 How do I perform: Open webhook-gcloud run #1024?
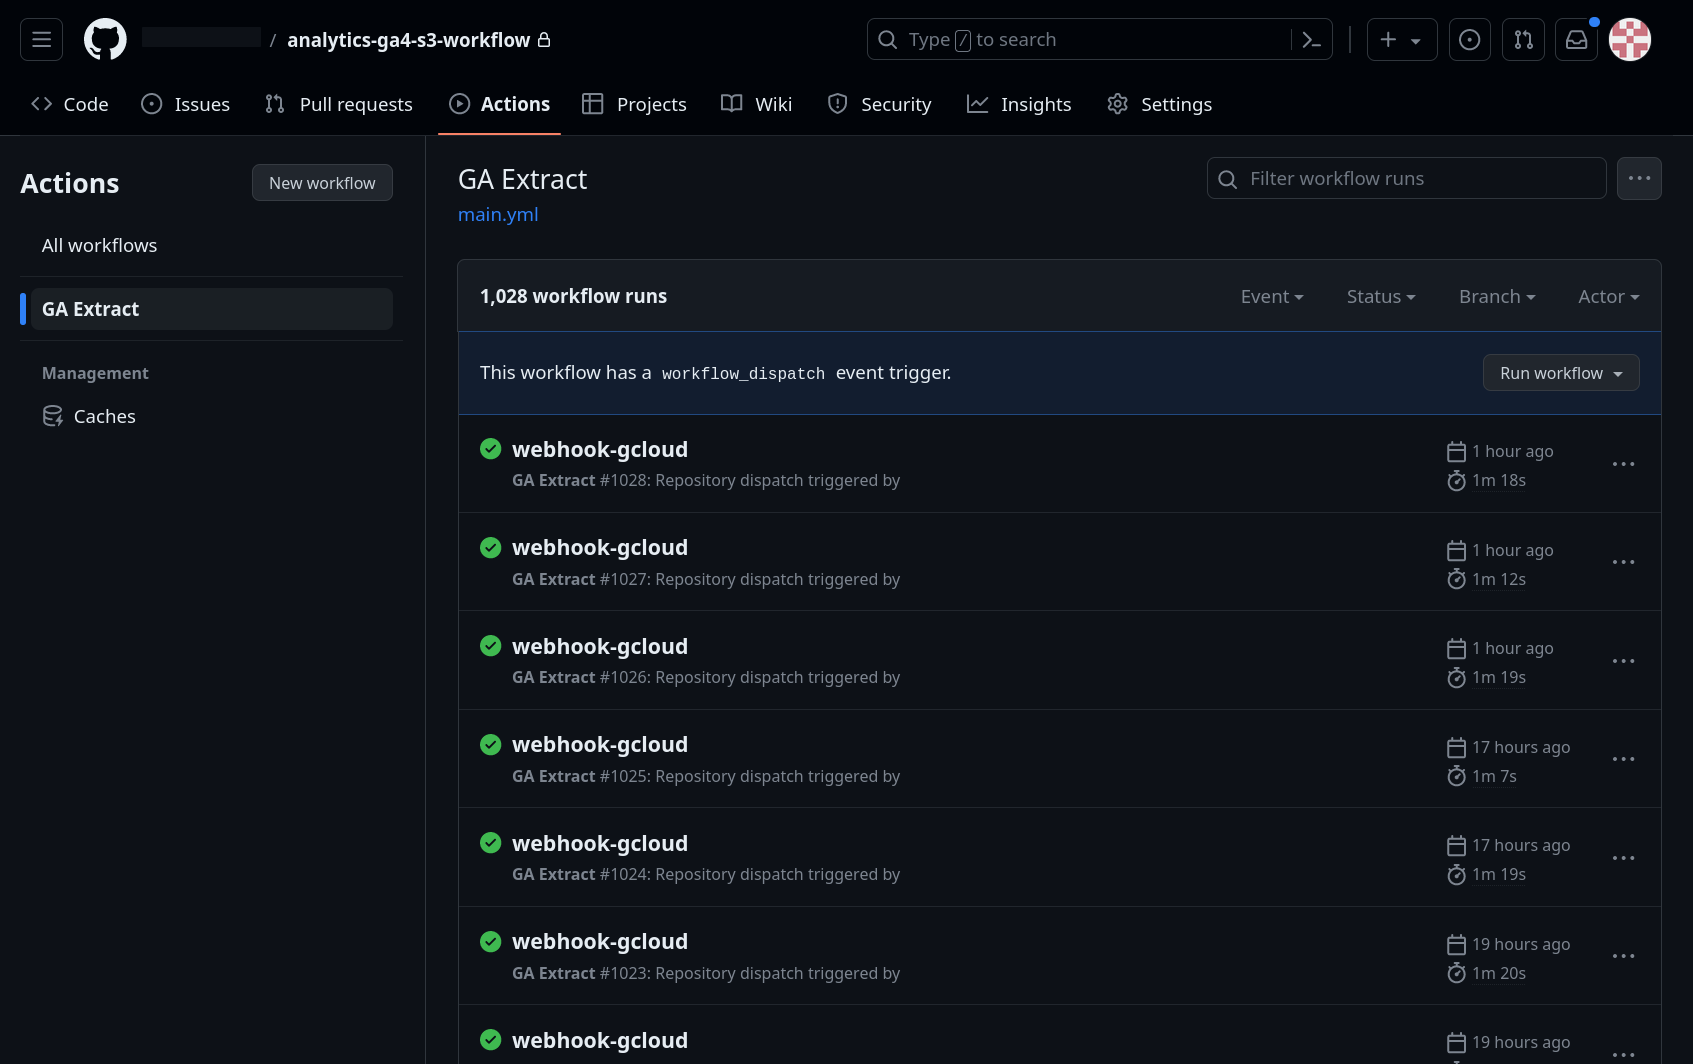tap(600, 843)
